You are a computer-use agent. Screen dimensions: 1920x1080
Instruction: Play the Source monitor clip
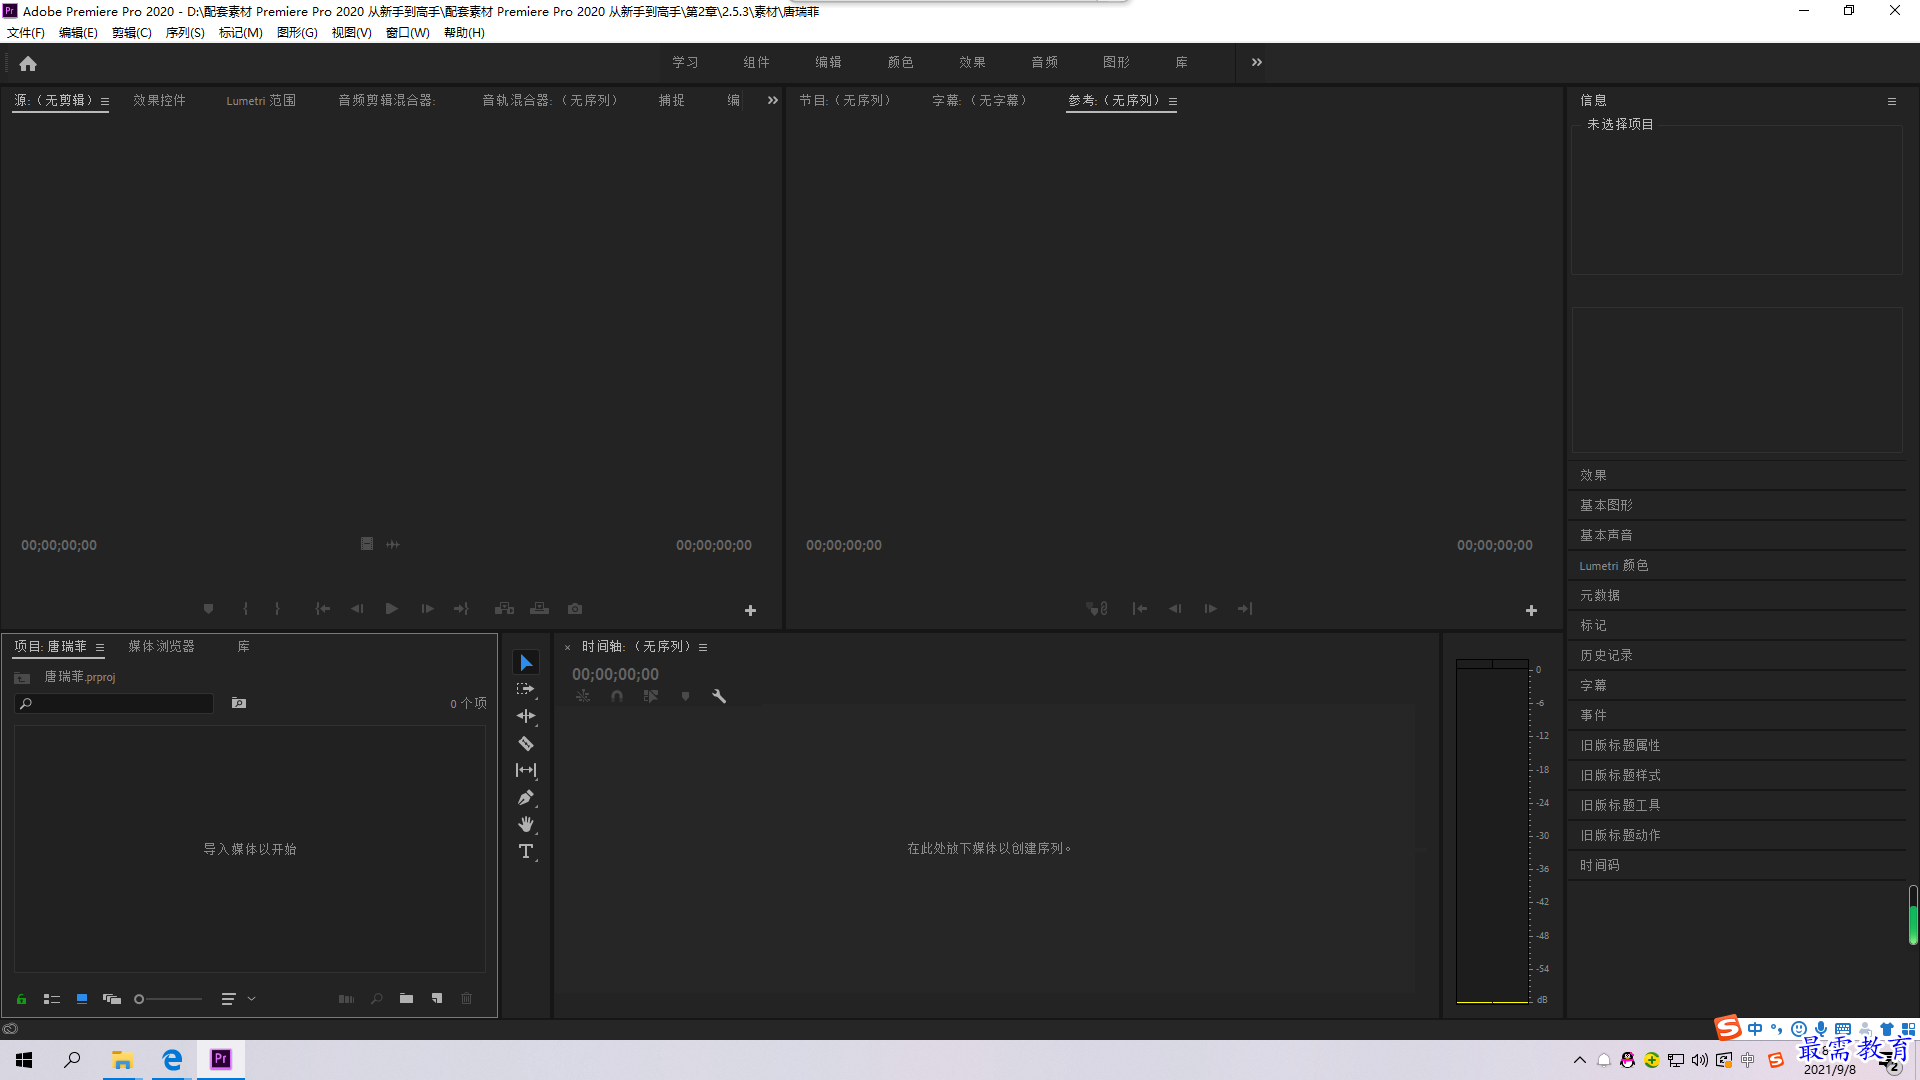(x=392, y=609)
